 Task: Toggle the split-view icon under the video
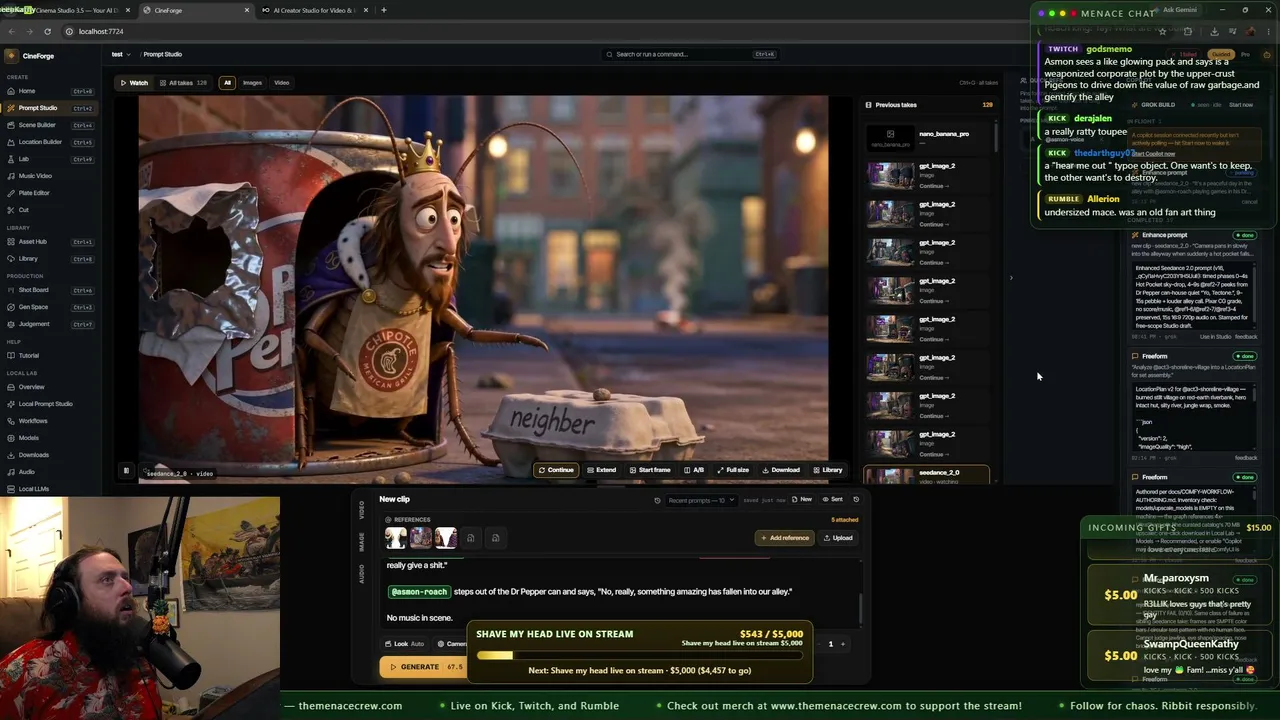click(x=126, y=470)
